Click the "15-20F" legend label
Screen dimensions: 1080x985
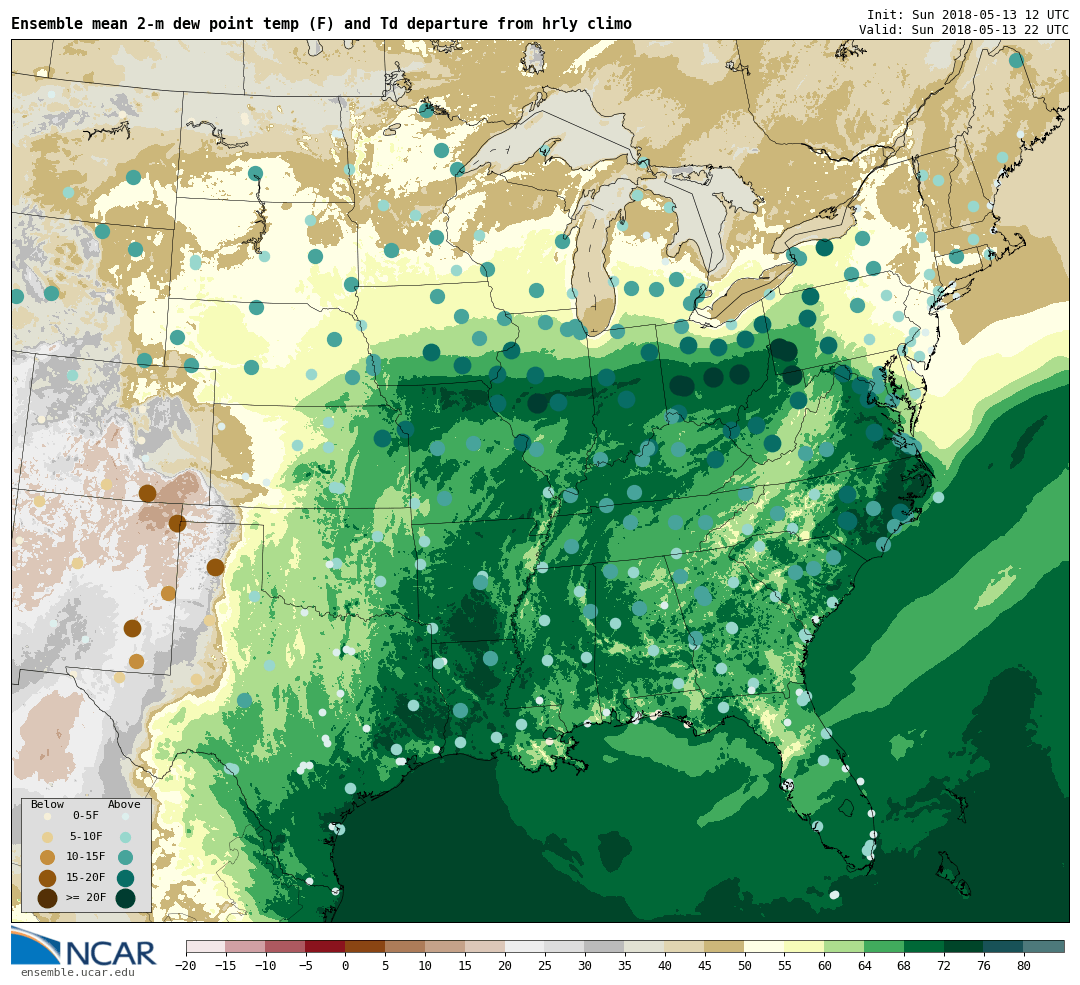coord(86,878)
